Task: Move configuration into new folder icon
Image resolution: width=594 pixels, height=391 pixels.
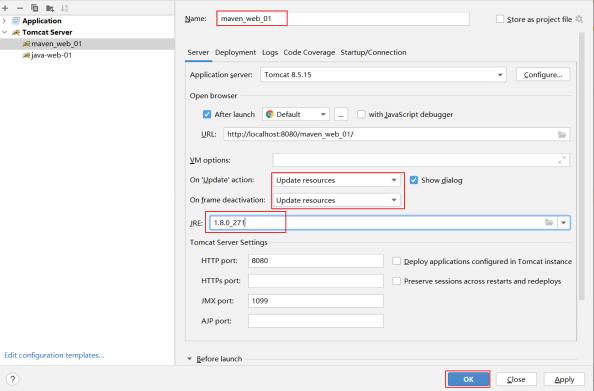Action: tap(50, 8)
